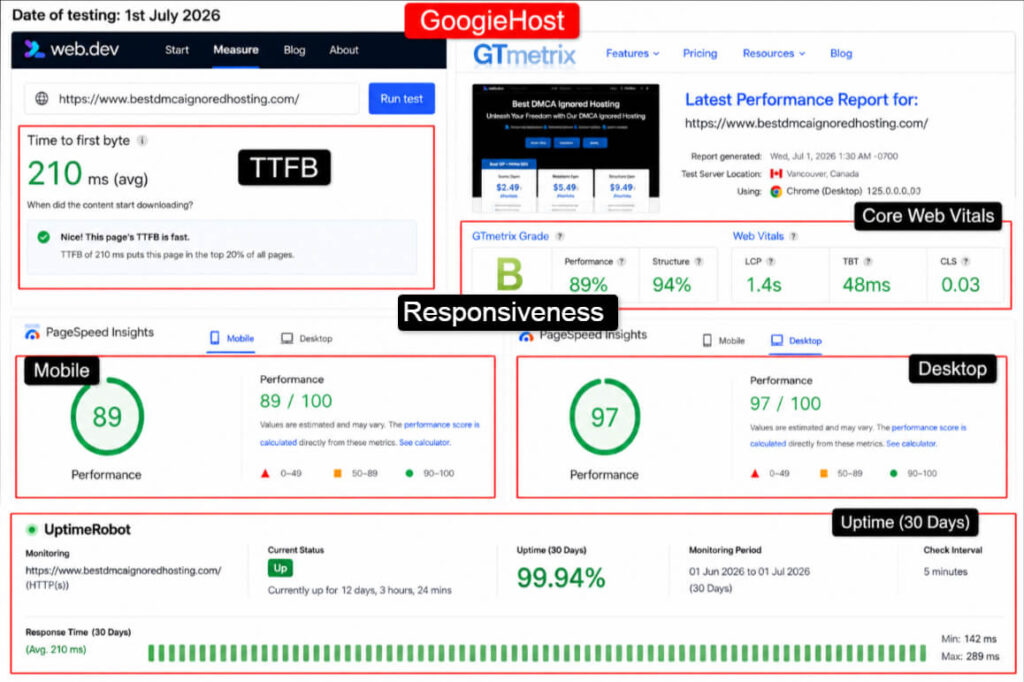Click the monitored URL under Monitoring
1024x682 pixels.
pos(123,570)
